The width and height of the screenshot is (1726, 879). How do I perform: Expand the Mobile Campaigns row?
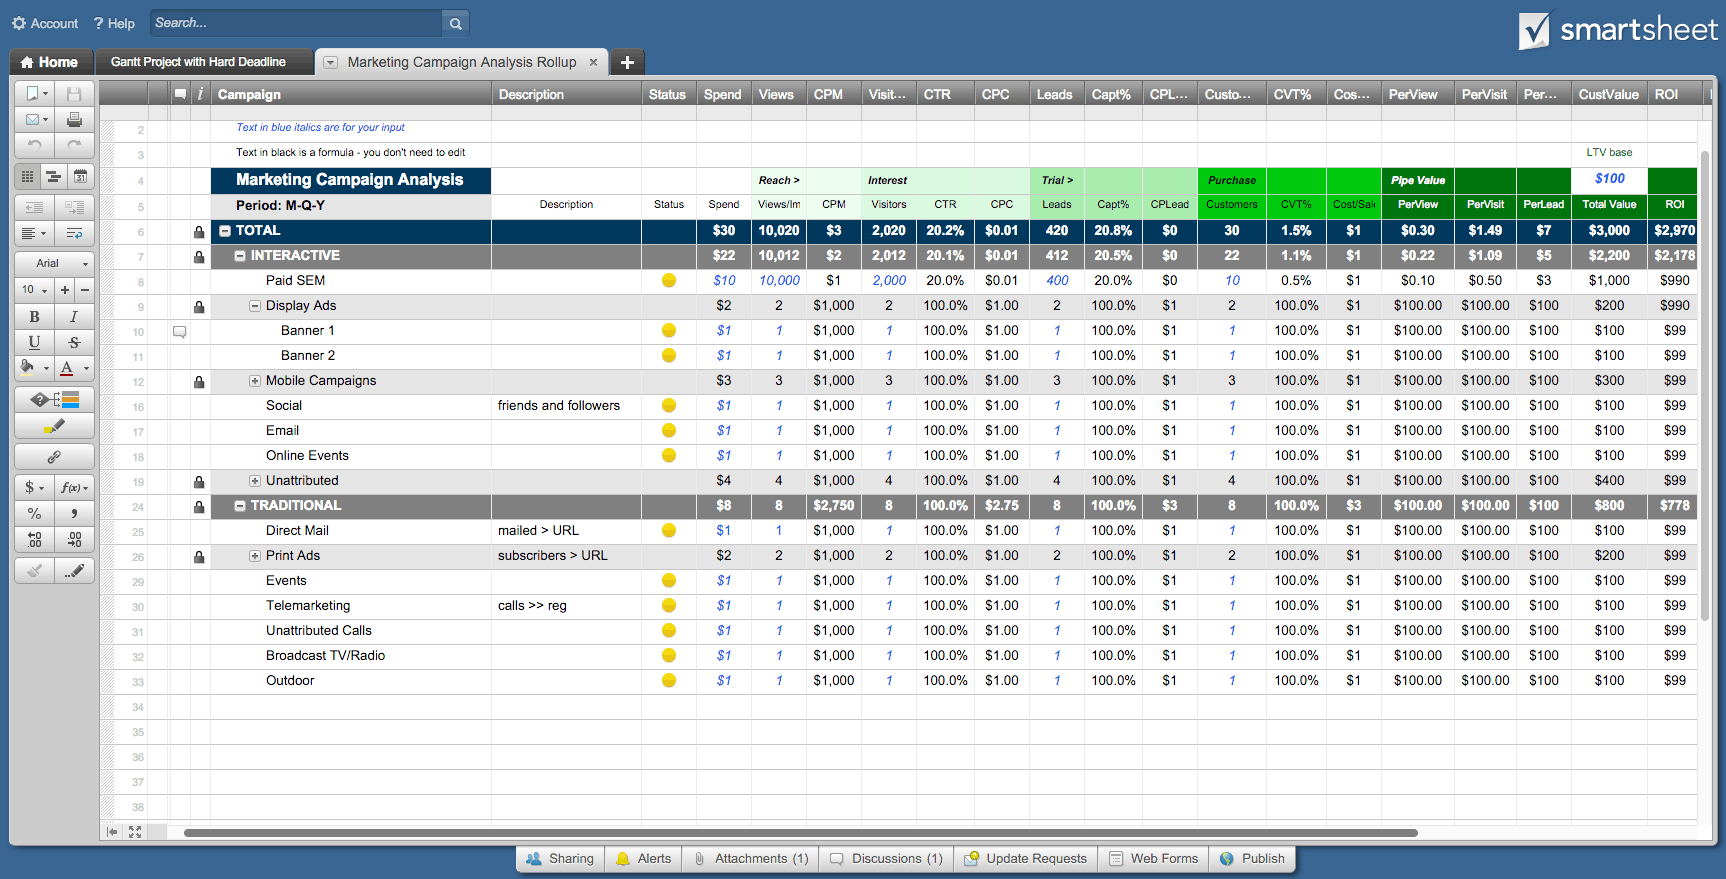(x=255, y=381)
